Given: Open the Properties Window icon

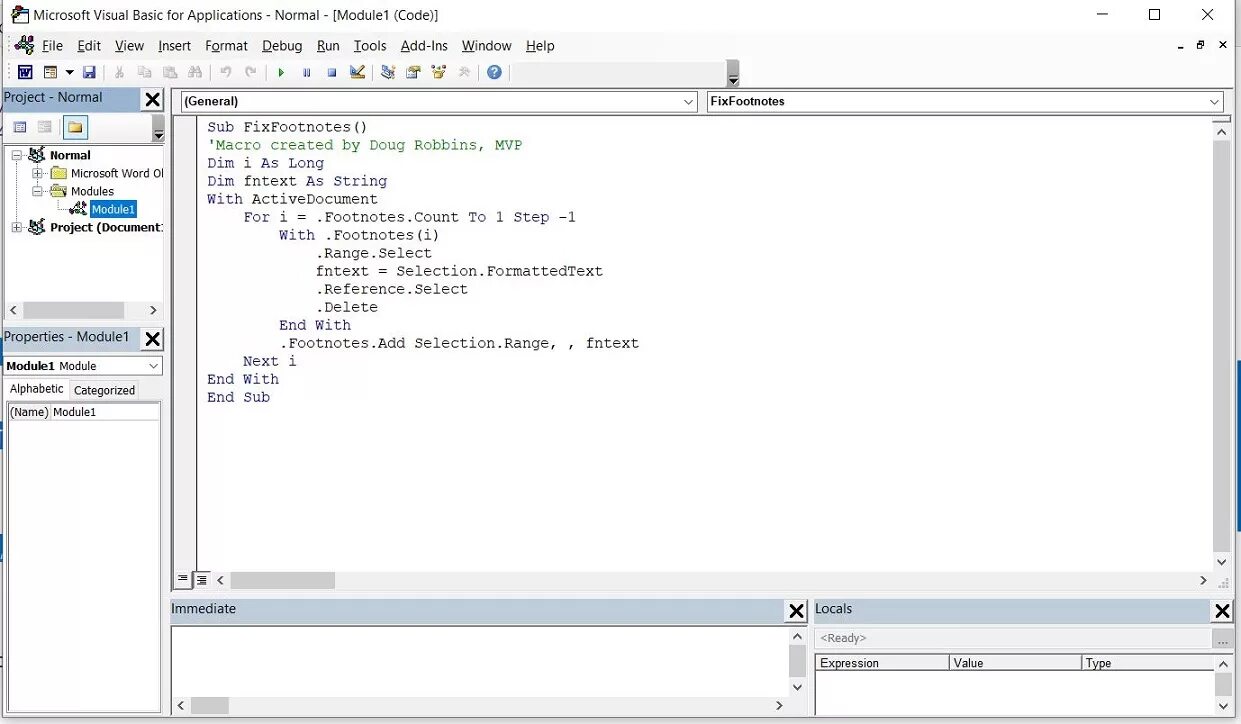Looking at the screenshot, I should click(x=413, y=72).
